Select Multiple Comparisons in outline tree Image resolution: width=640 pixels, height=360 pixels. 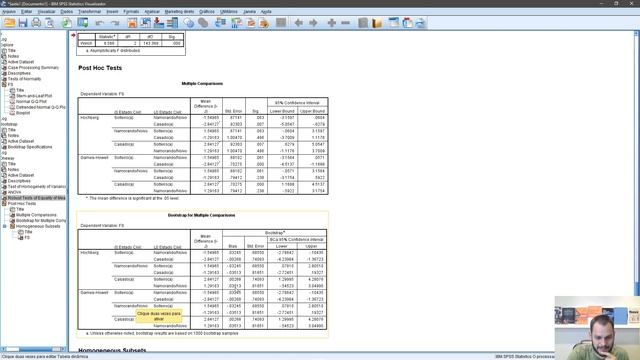pos(36,215)
